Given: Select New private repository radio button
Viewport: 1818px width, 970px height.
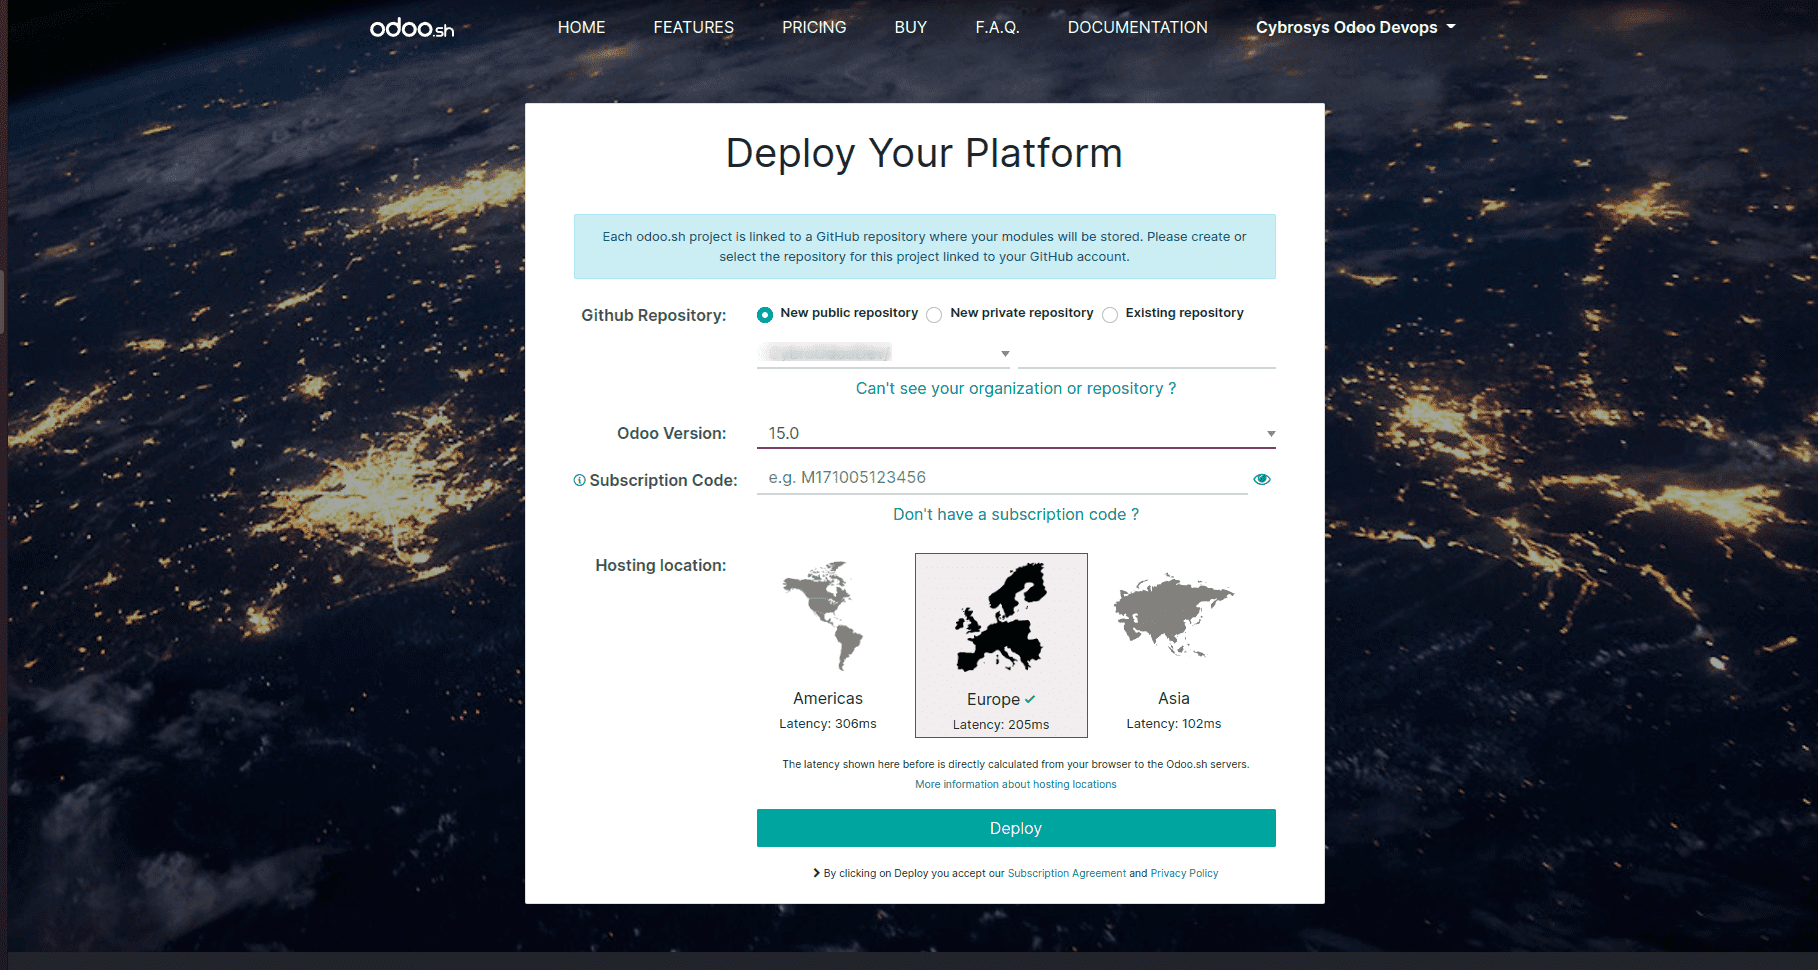Looking at the screenshot, I should click(x=934, y=315).
